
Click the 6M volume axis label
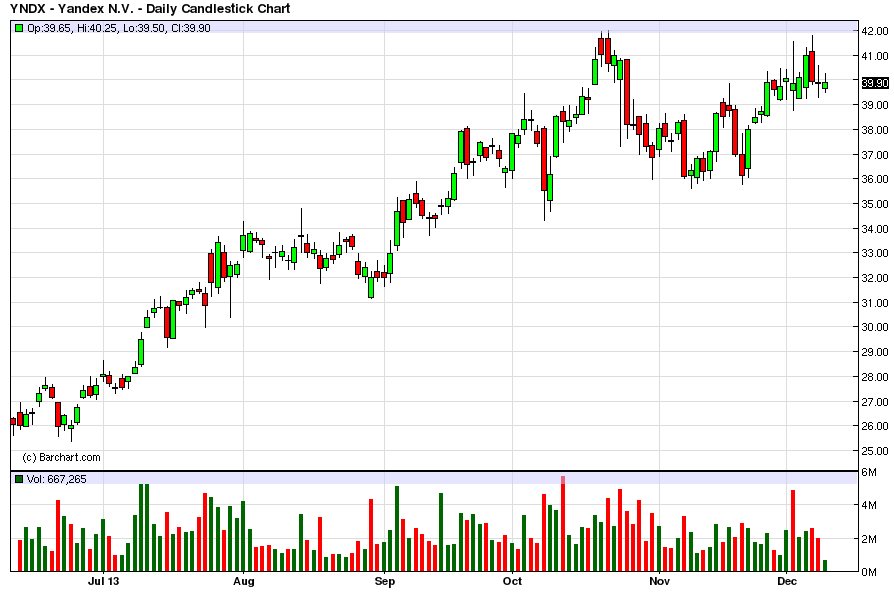click(x=869, y=472)
